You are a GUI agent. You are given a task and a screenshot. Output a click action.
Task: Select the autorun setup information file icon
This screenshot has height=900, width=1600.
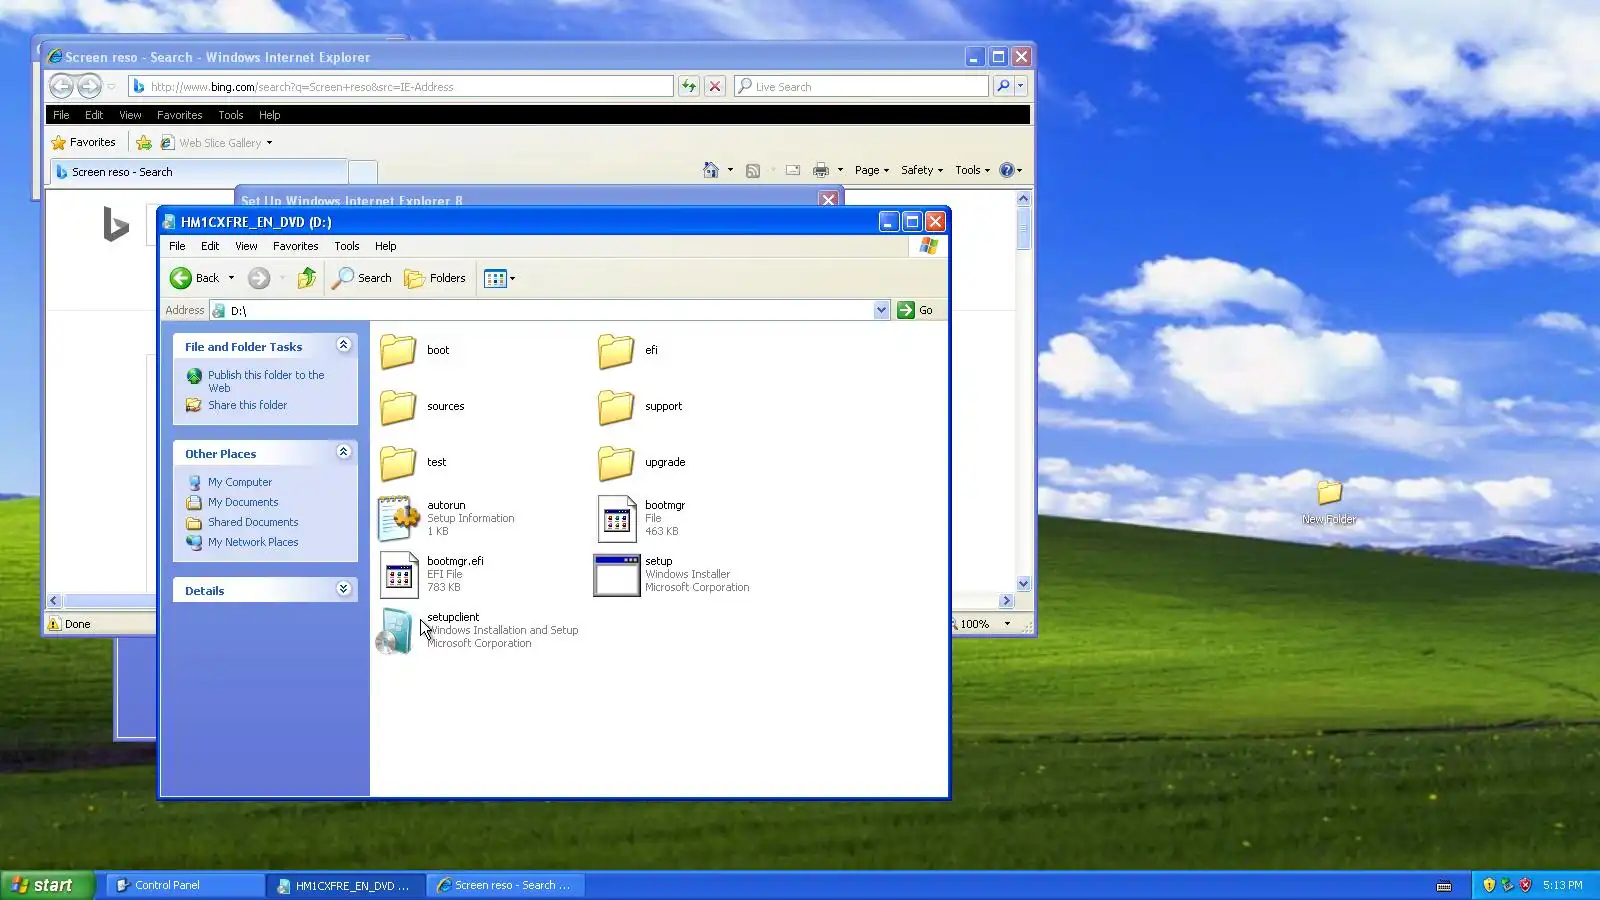click(398, 518)
